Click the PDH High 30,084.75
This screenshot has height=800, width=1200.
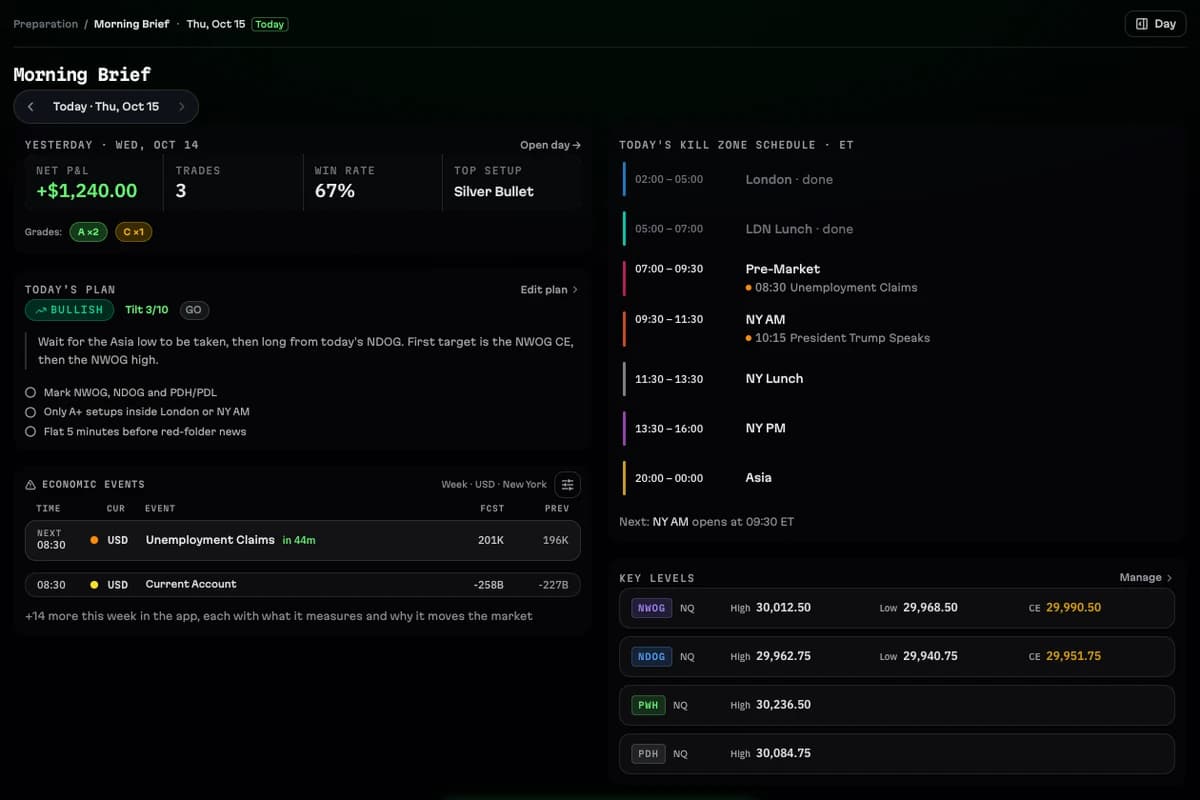(783, 753)
